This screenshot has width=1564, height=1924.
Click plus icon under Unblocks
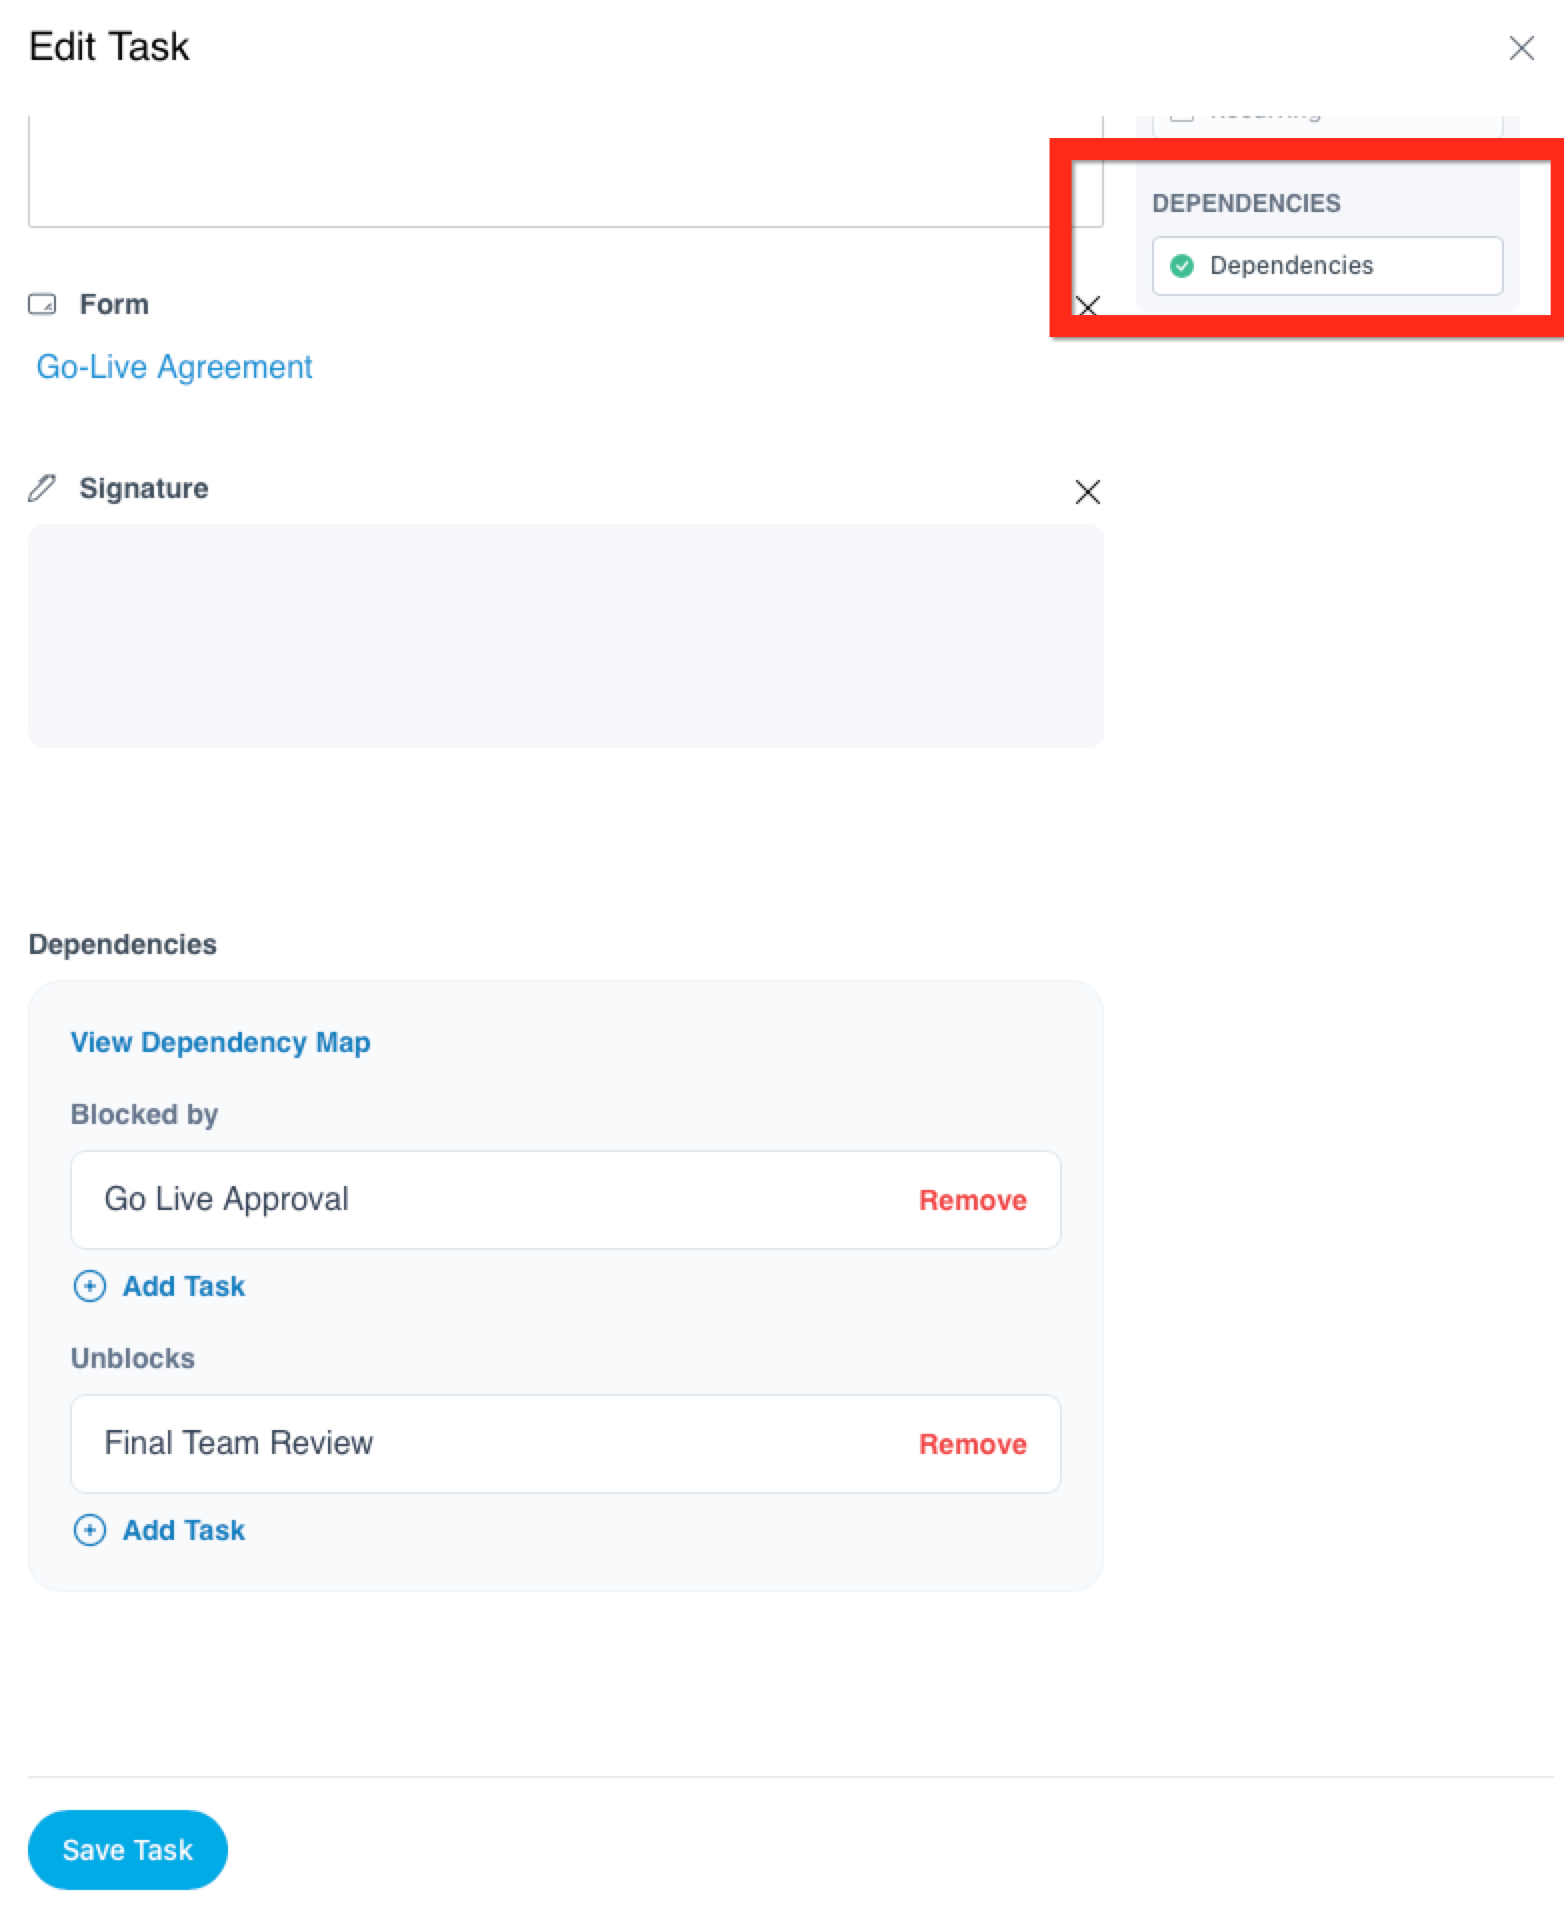(90, 1530)
